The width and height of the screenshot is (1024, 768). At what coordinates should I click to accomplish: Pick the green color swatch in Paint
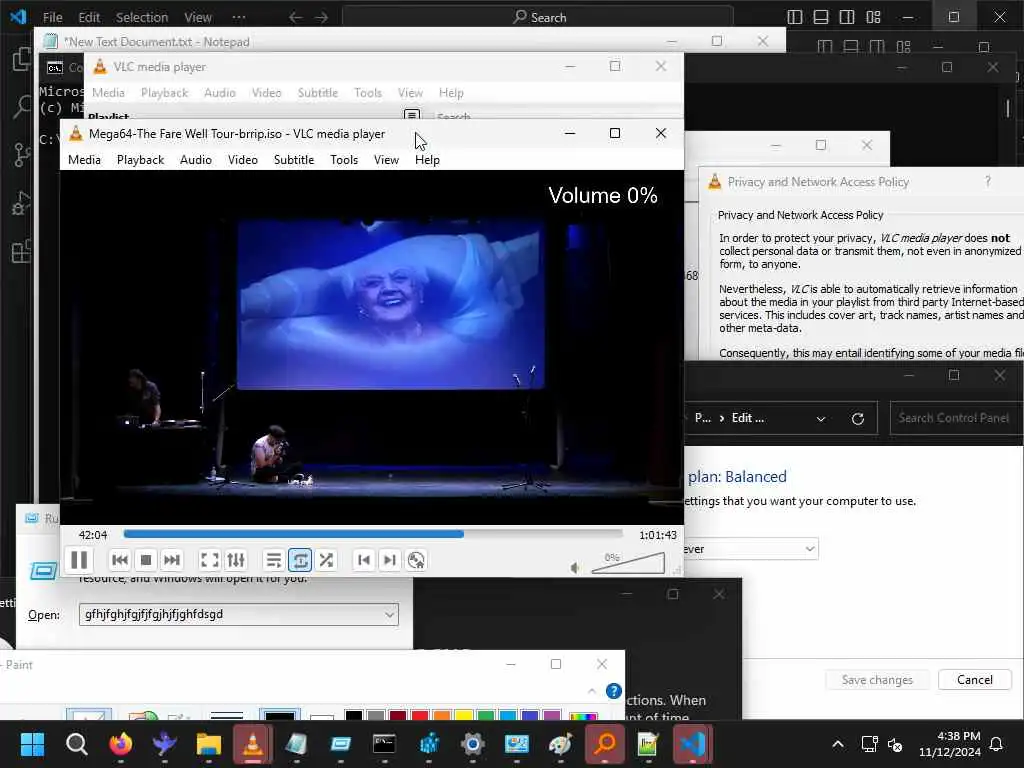[486, 716]
